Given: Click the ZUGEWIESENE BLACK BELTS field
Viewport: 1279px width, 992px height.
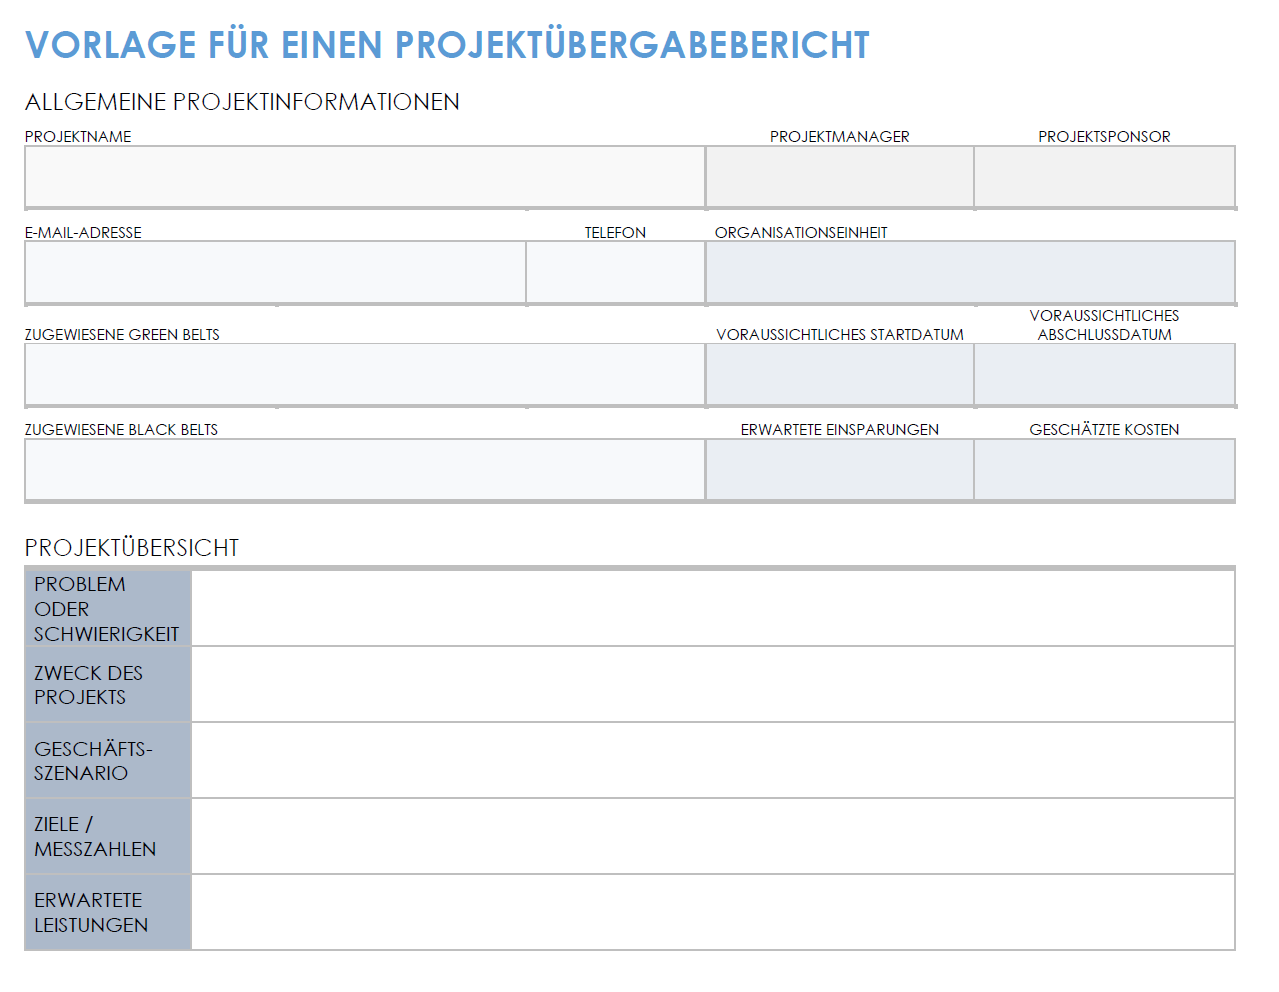Looking at the screenshot, I should 365,469.
